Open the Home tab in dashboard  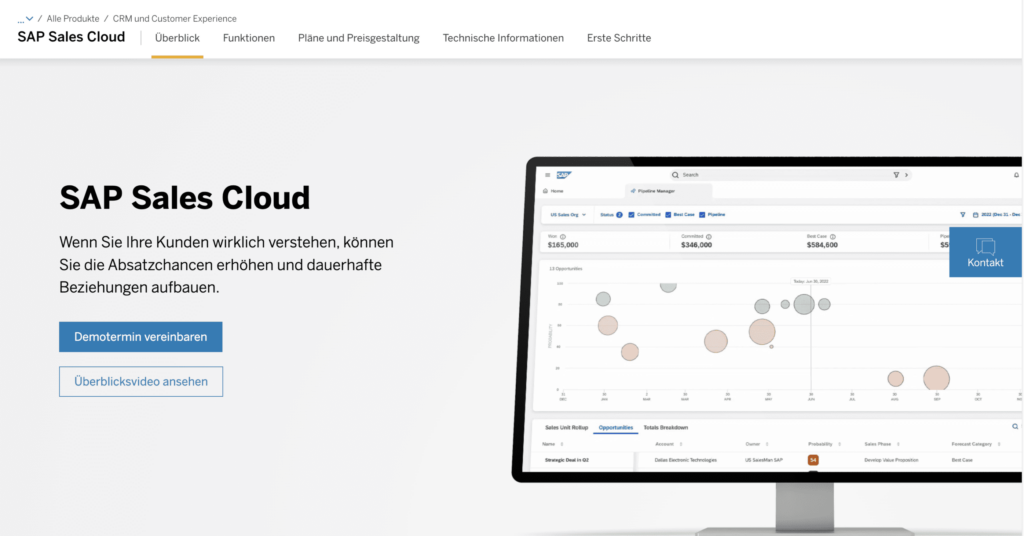[553, 191]
